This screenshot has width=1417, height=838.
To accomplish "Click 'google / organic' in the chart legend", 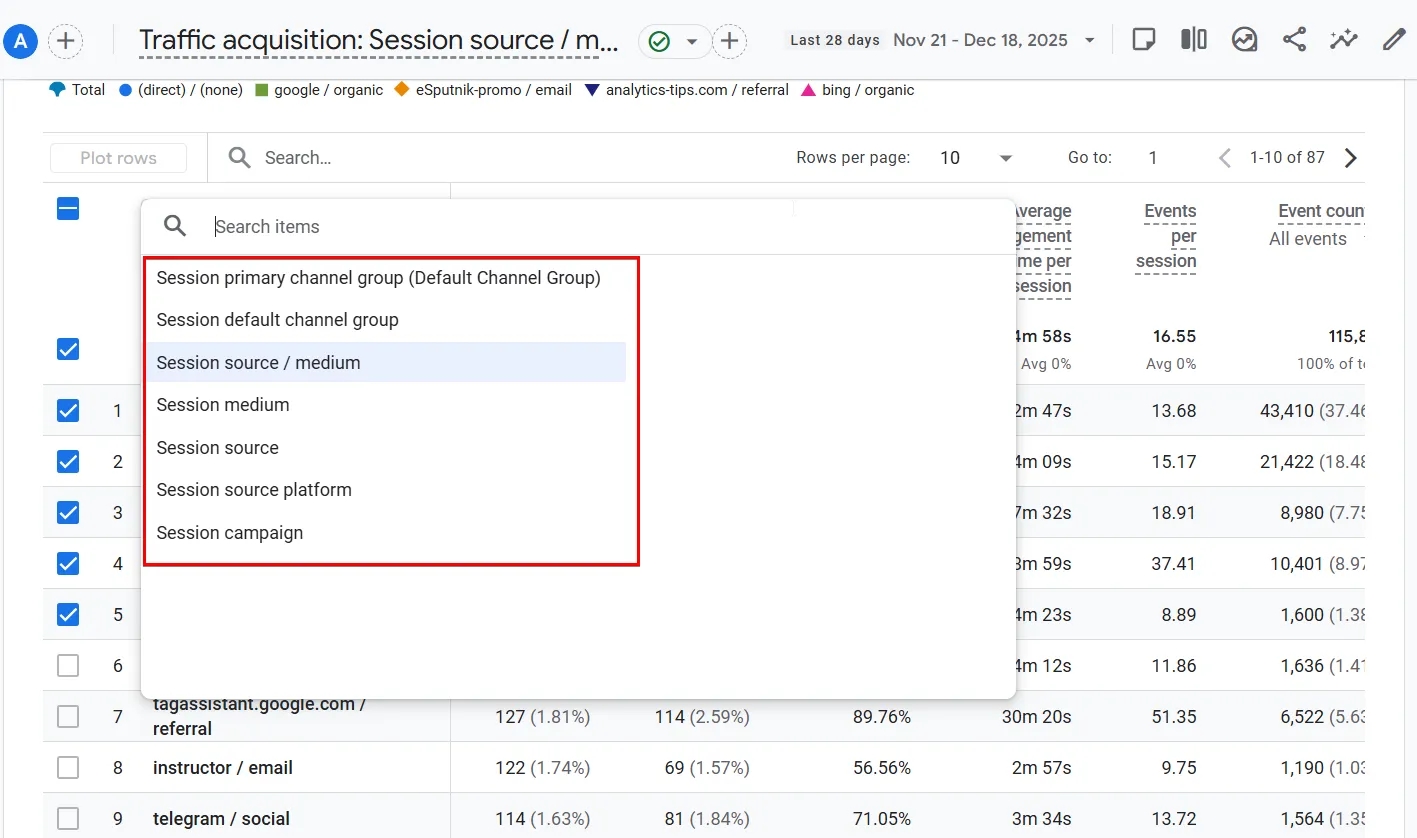I will [x=319, y=90].
